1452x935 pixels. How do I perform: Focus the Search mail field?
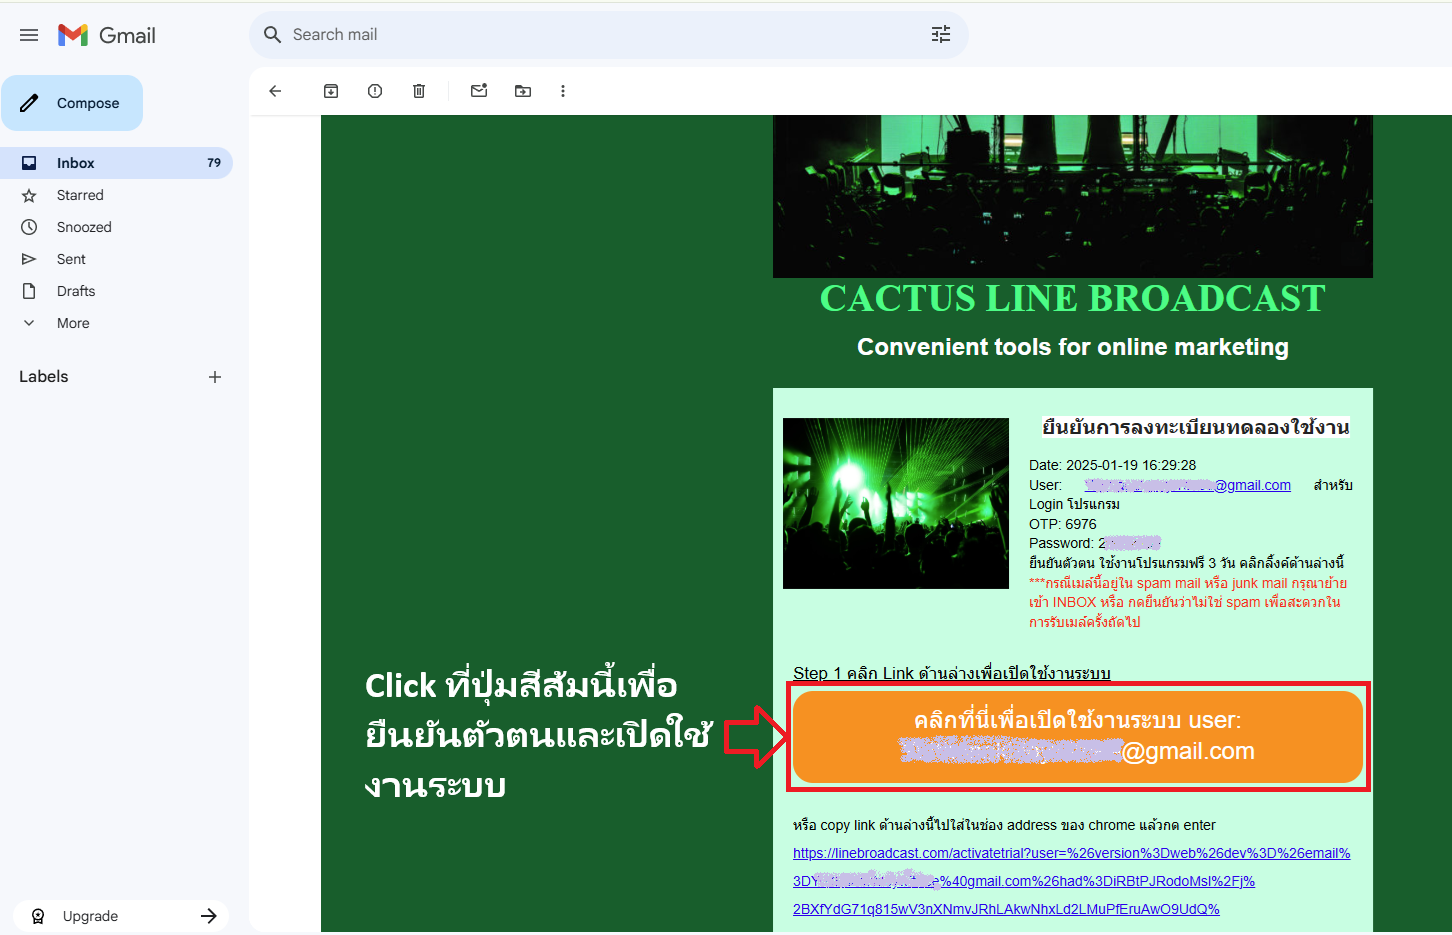[608, 35]
